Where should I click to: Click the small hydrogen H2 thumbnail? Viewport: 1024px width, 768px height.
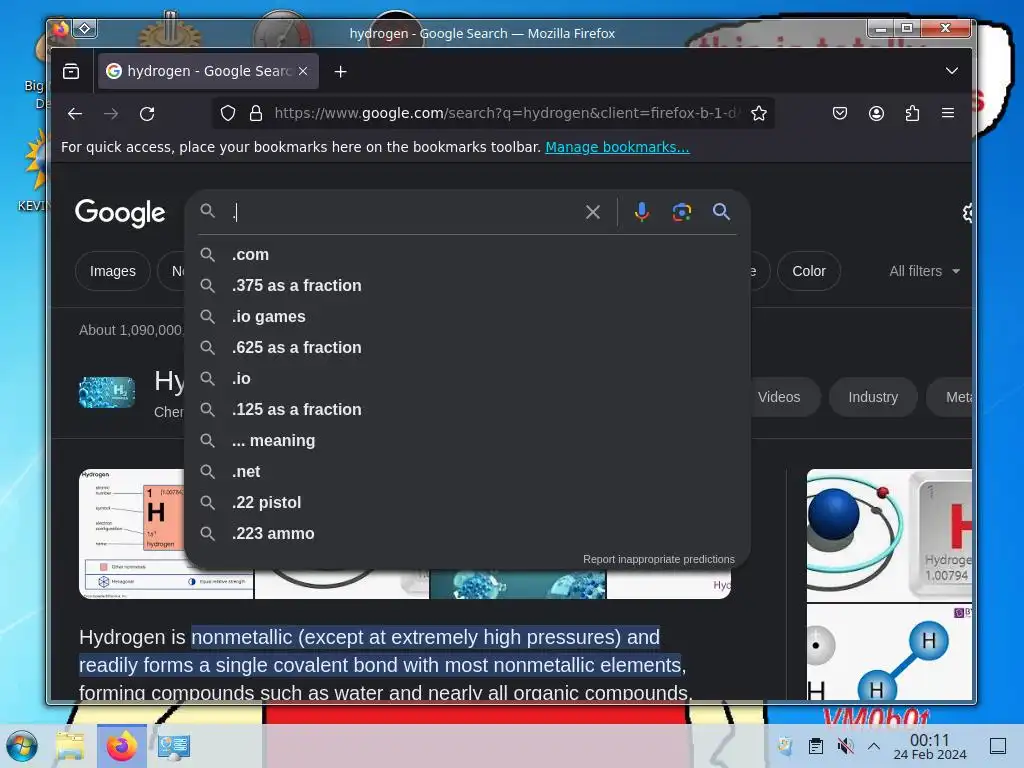tap(106, 392)
